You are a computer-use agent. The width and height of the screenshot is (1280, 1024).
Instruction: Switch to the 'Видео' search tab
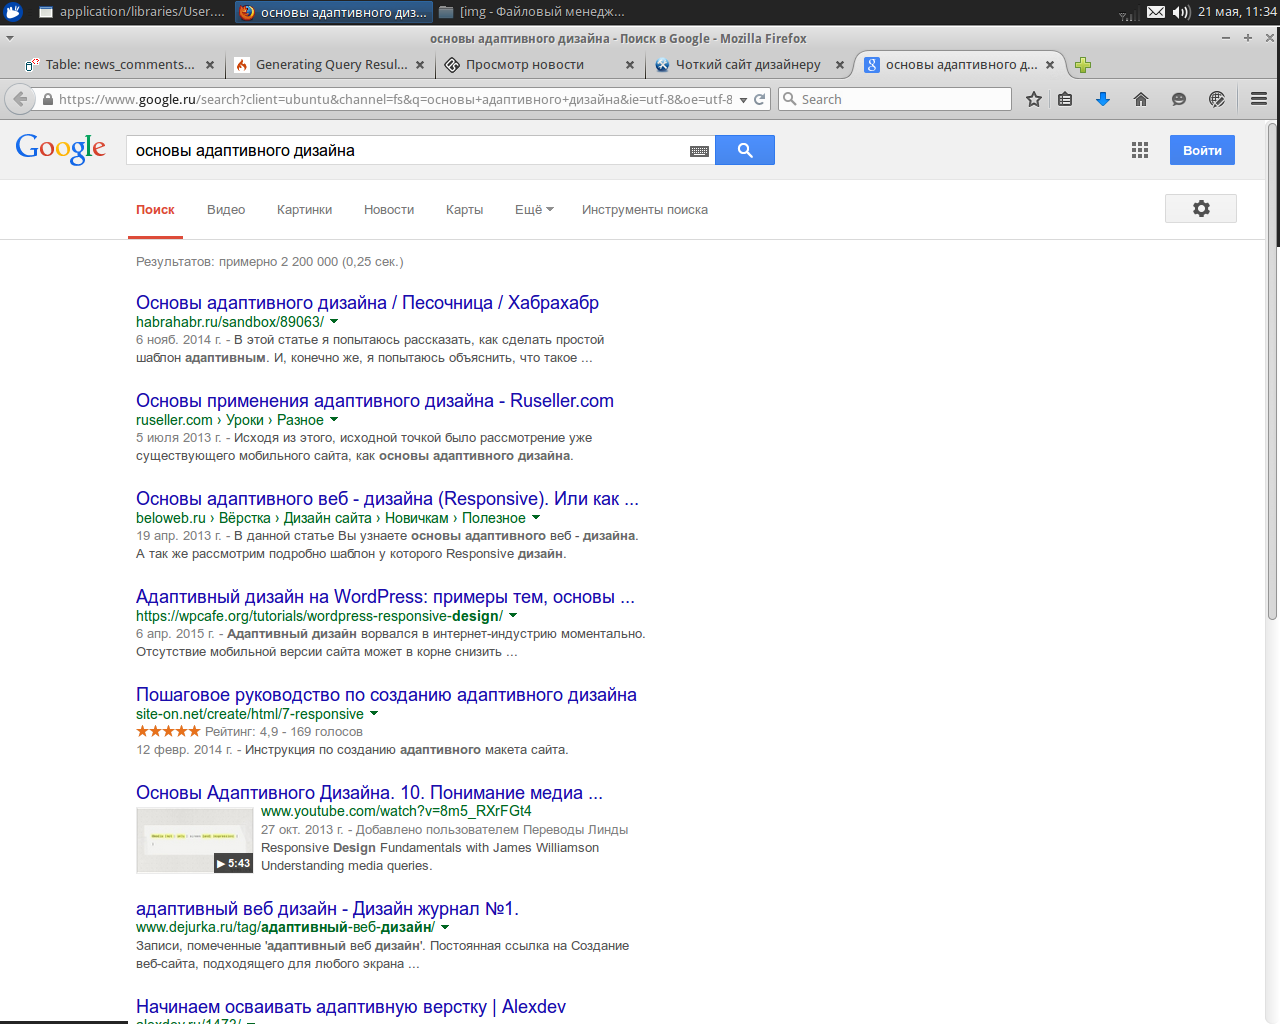226,210
